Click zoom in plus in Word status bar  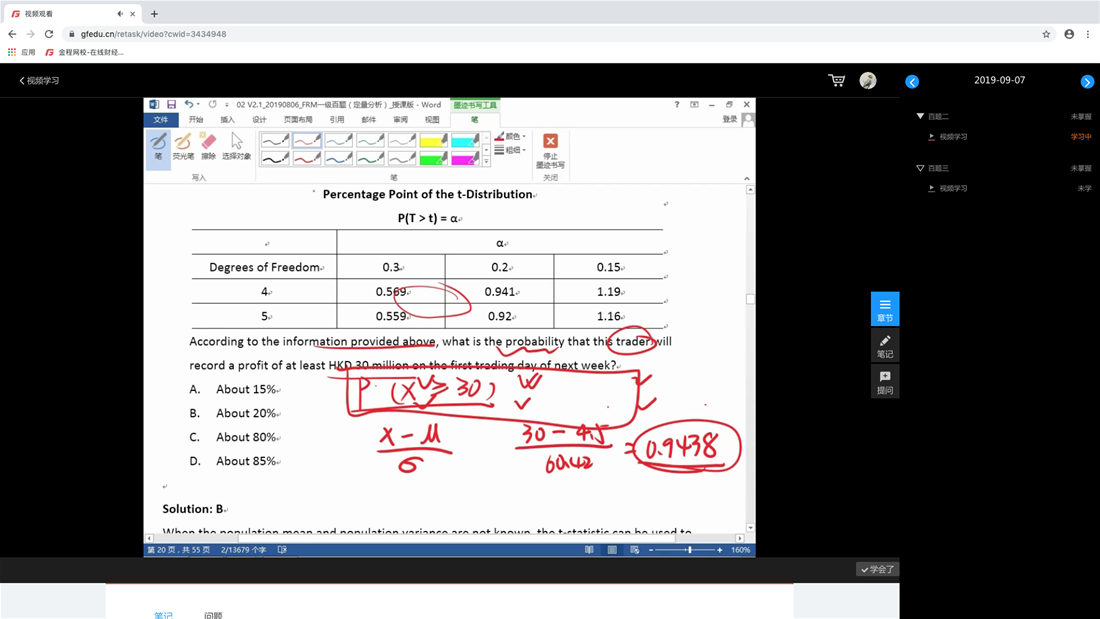pyautogui.click(x=720, y=550)
